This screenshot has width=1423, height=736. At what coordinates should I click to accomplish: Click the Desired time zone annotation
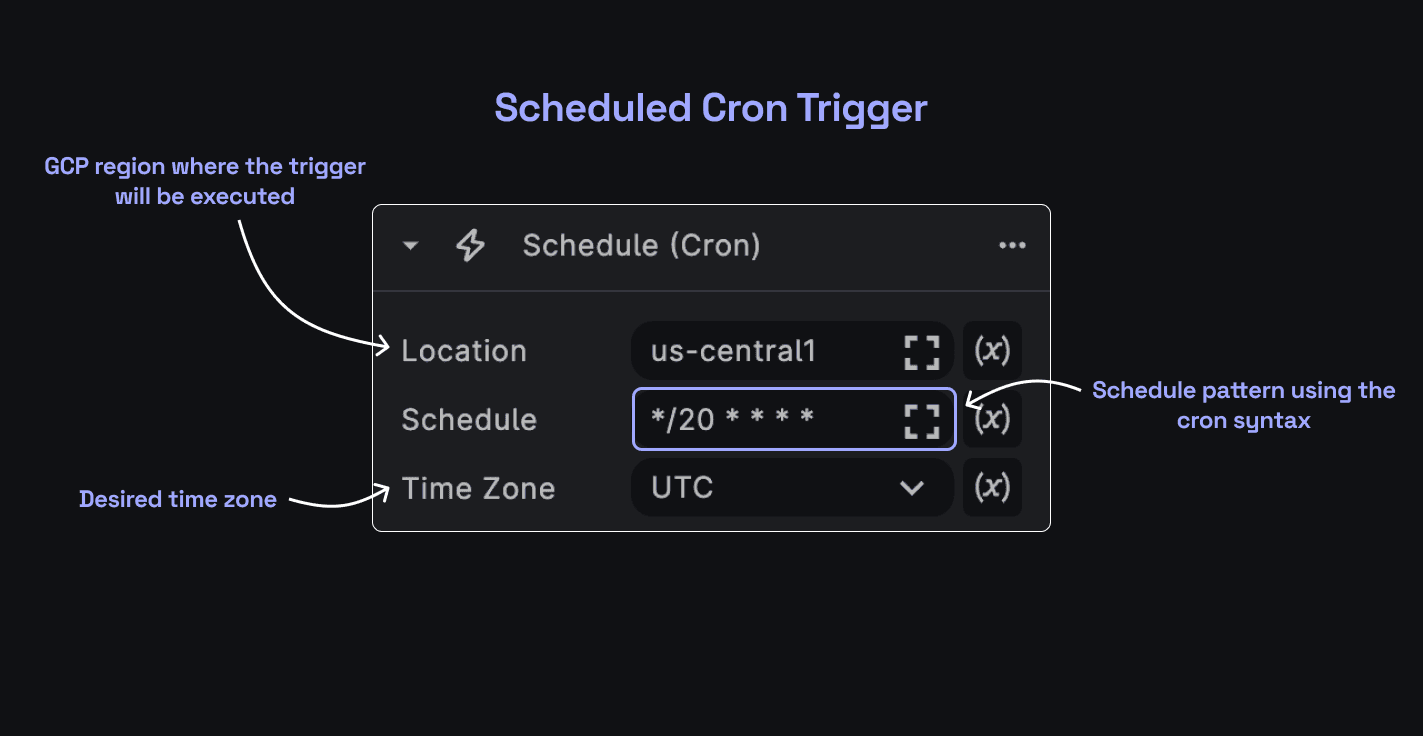[x=178, y=499]
